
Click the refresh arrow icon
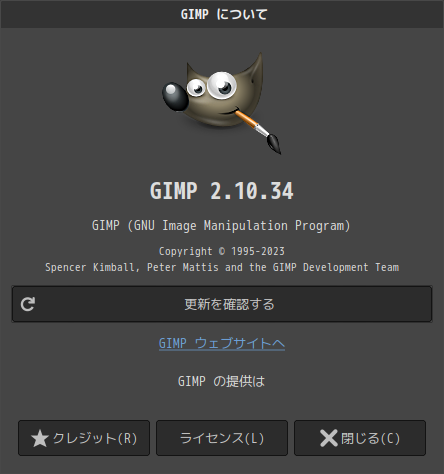pyautogui.click(x=28, y=304)
